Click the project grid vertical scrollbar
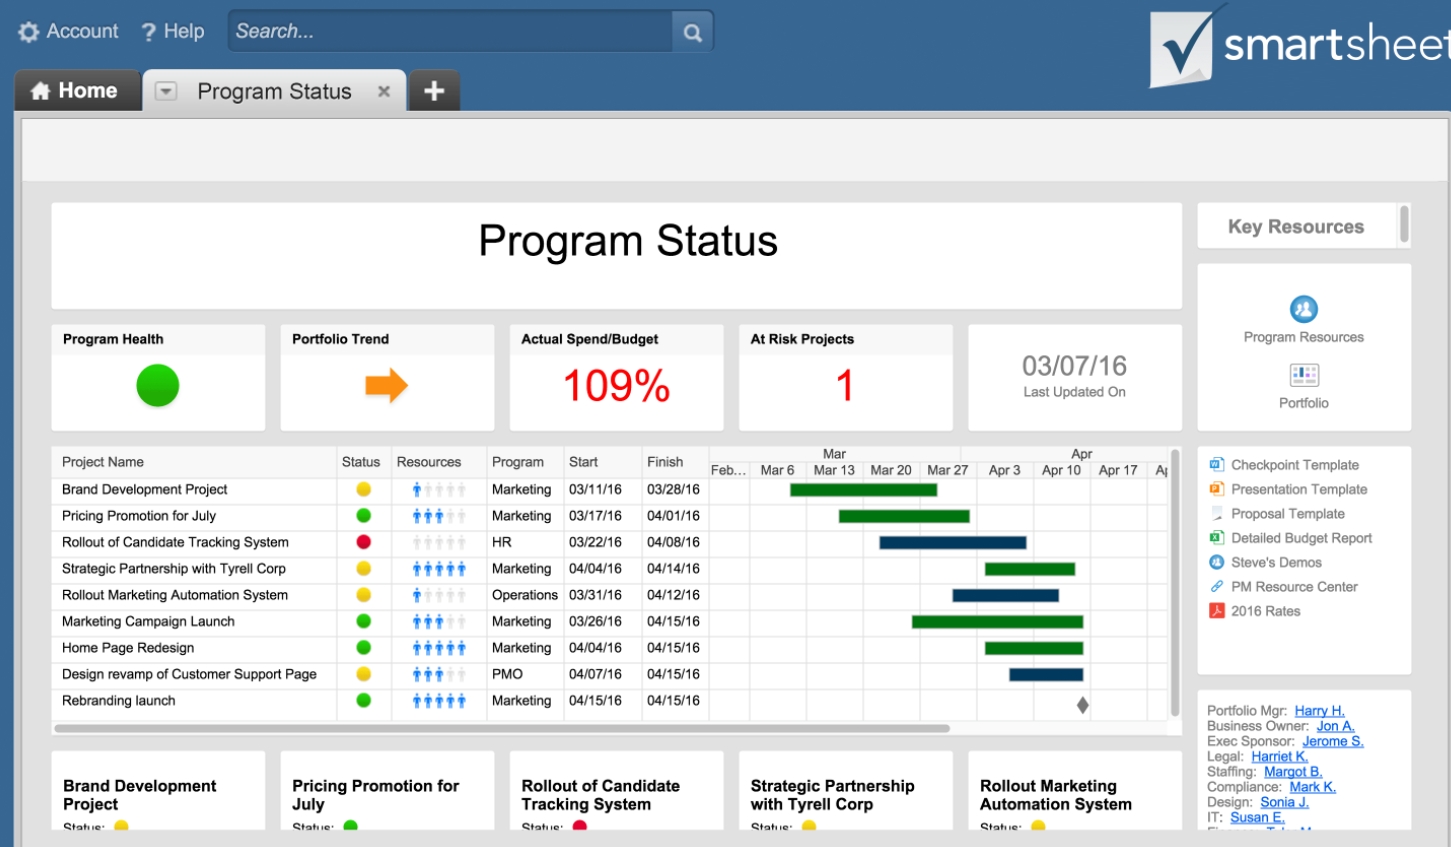 pyautogui.click(x=1175, y=582)
